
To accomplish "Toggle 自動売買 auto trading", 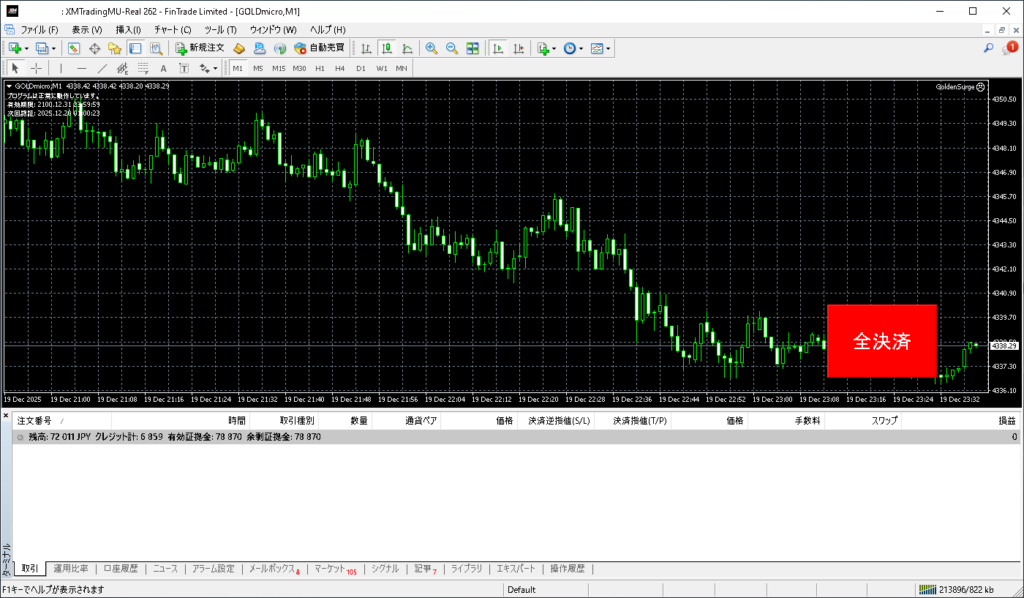I will pos(319,48).
